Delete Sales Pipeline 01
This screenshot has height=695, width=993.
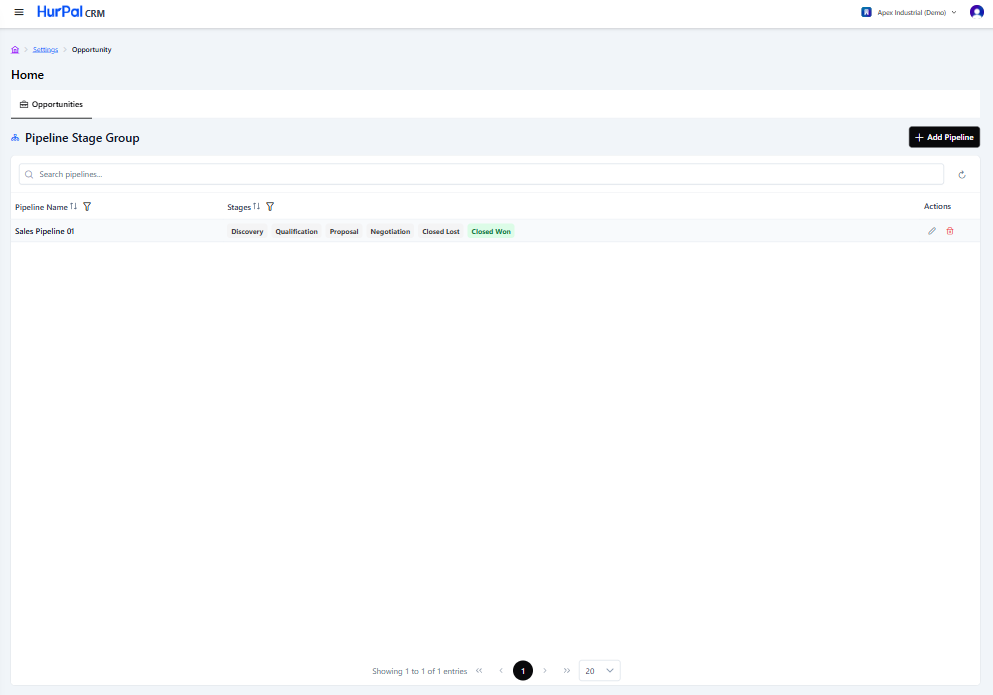point(950,231)
